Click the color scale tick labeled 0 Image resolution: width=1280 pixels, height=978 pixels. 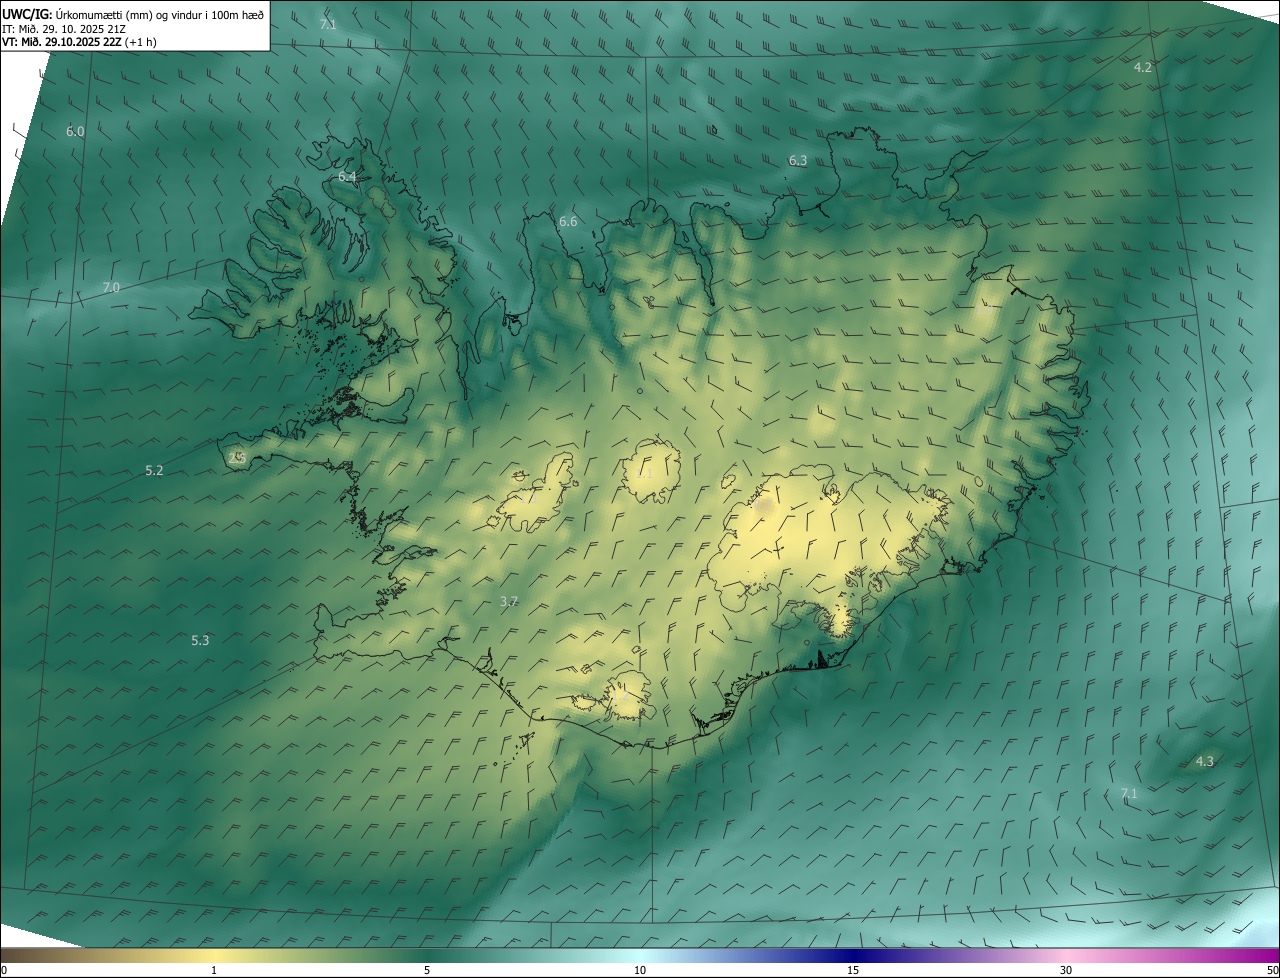[x=4, y=970]
